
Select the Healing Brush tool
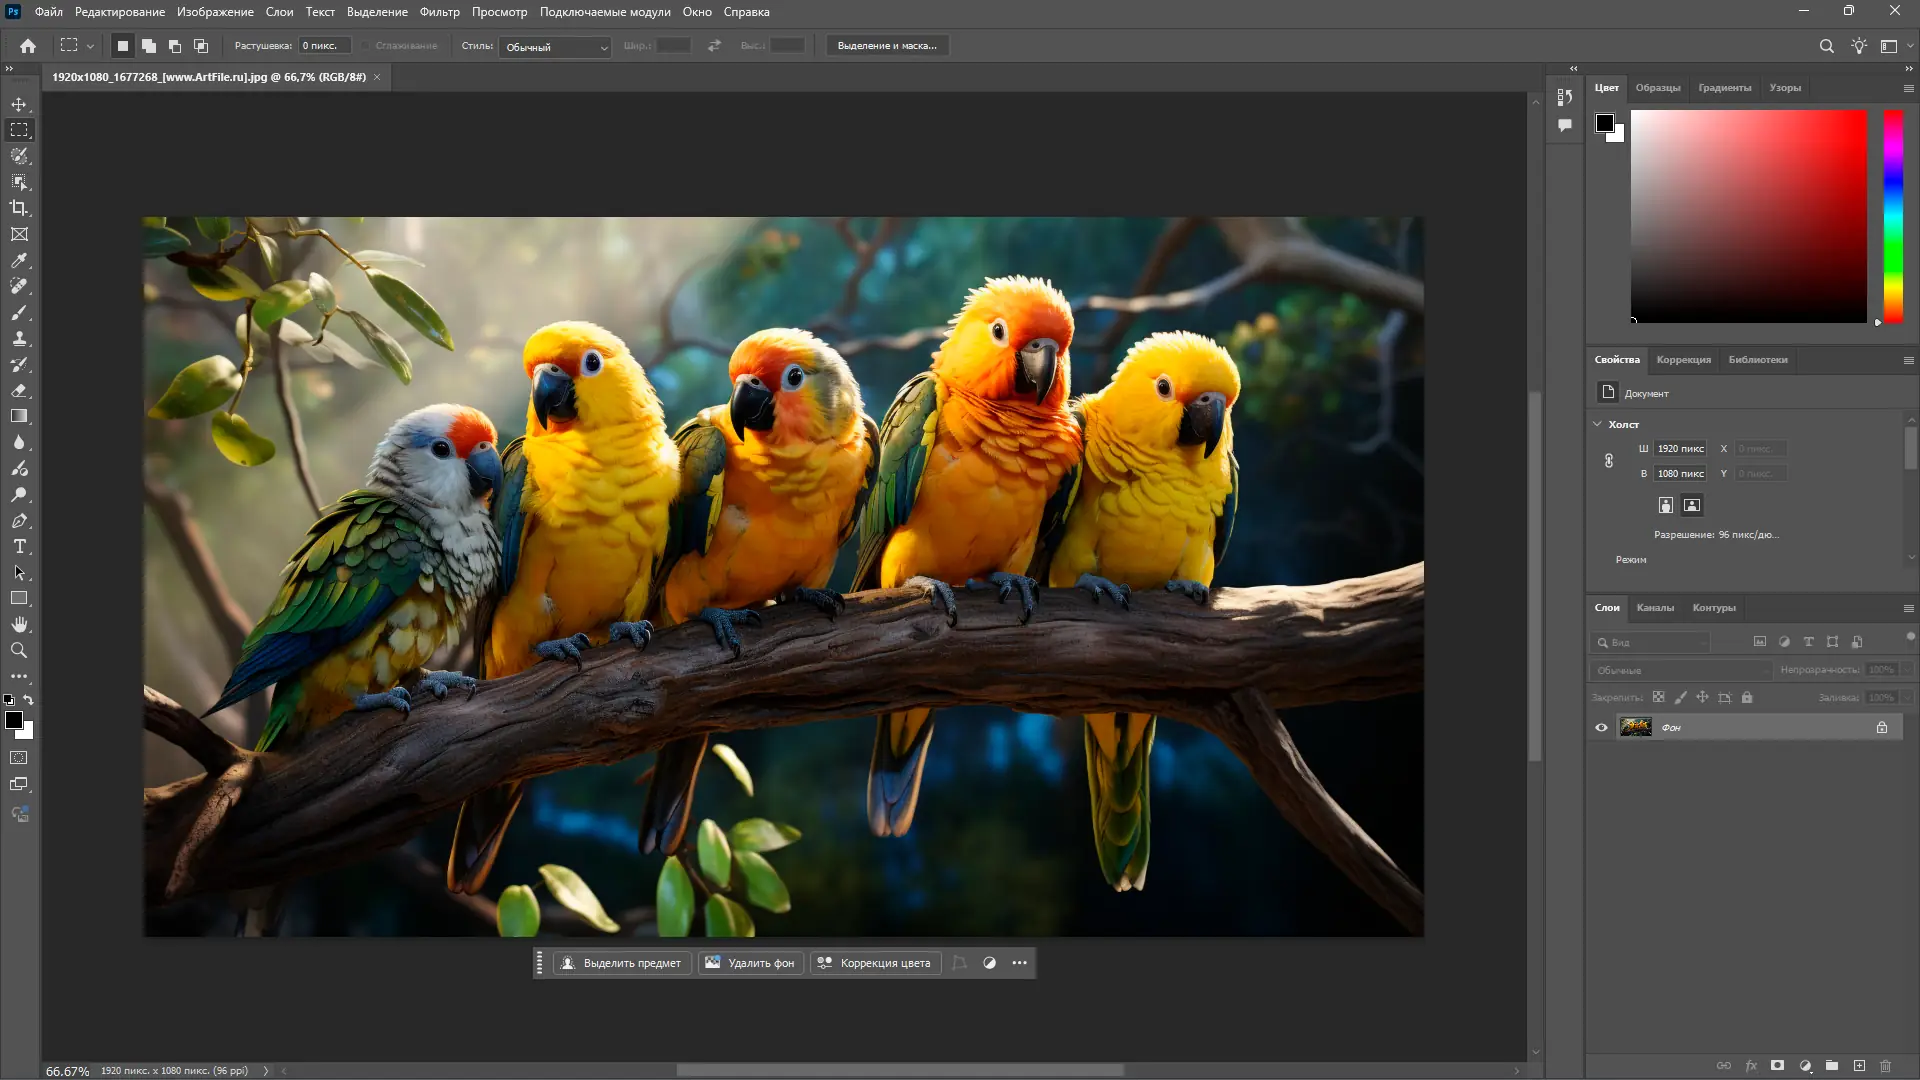coord(19,286)
